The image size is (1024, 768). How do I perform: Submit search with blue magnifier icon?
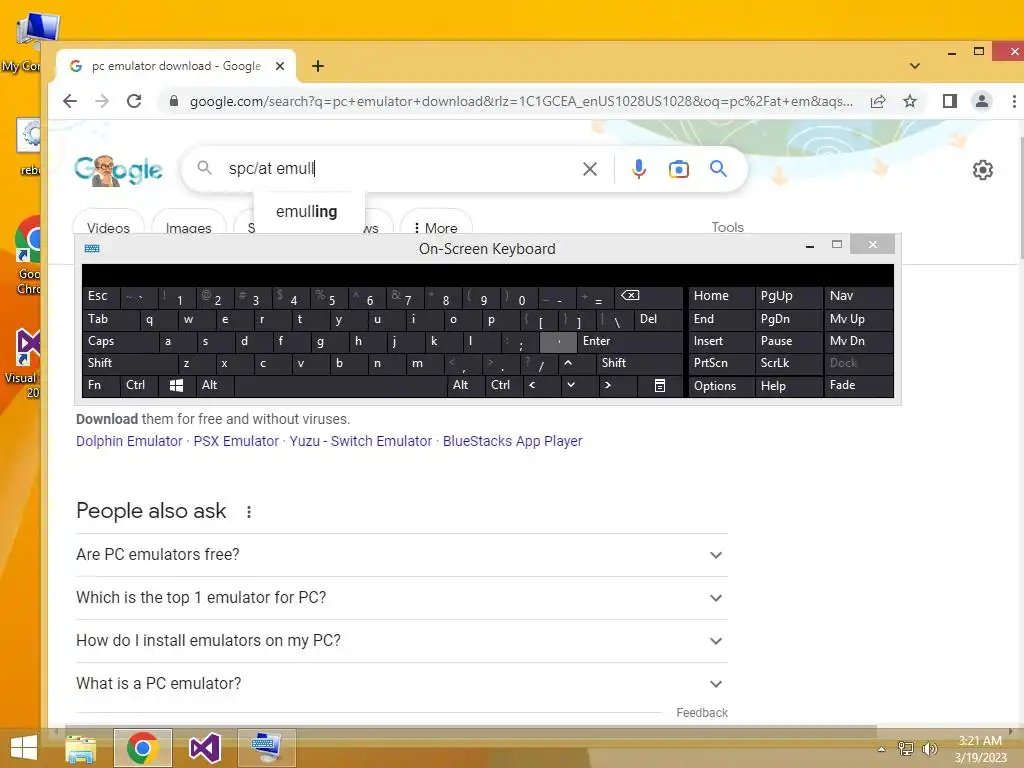pos(718,169)
